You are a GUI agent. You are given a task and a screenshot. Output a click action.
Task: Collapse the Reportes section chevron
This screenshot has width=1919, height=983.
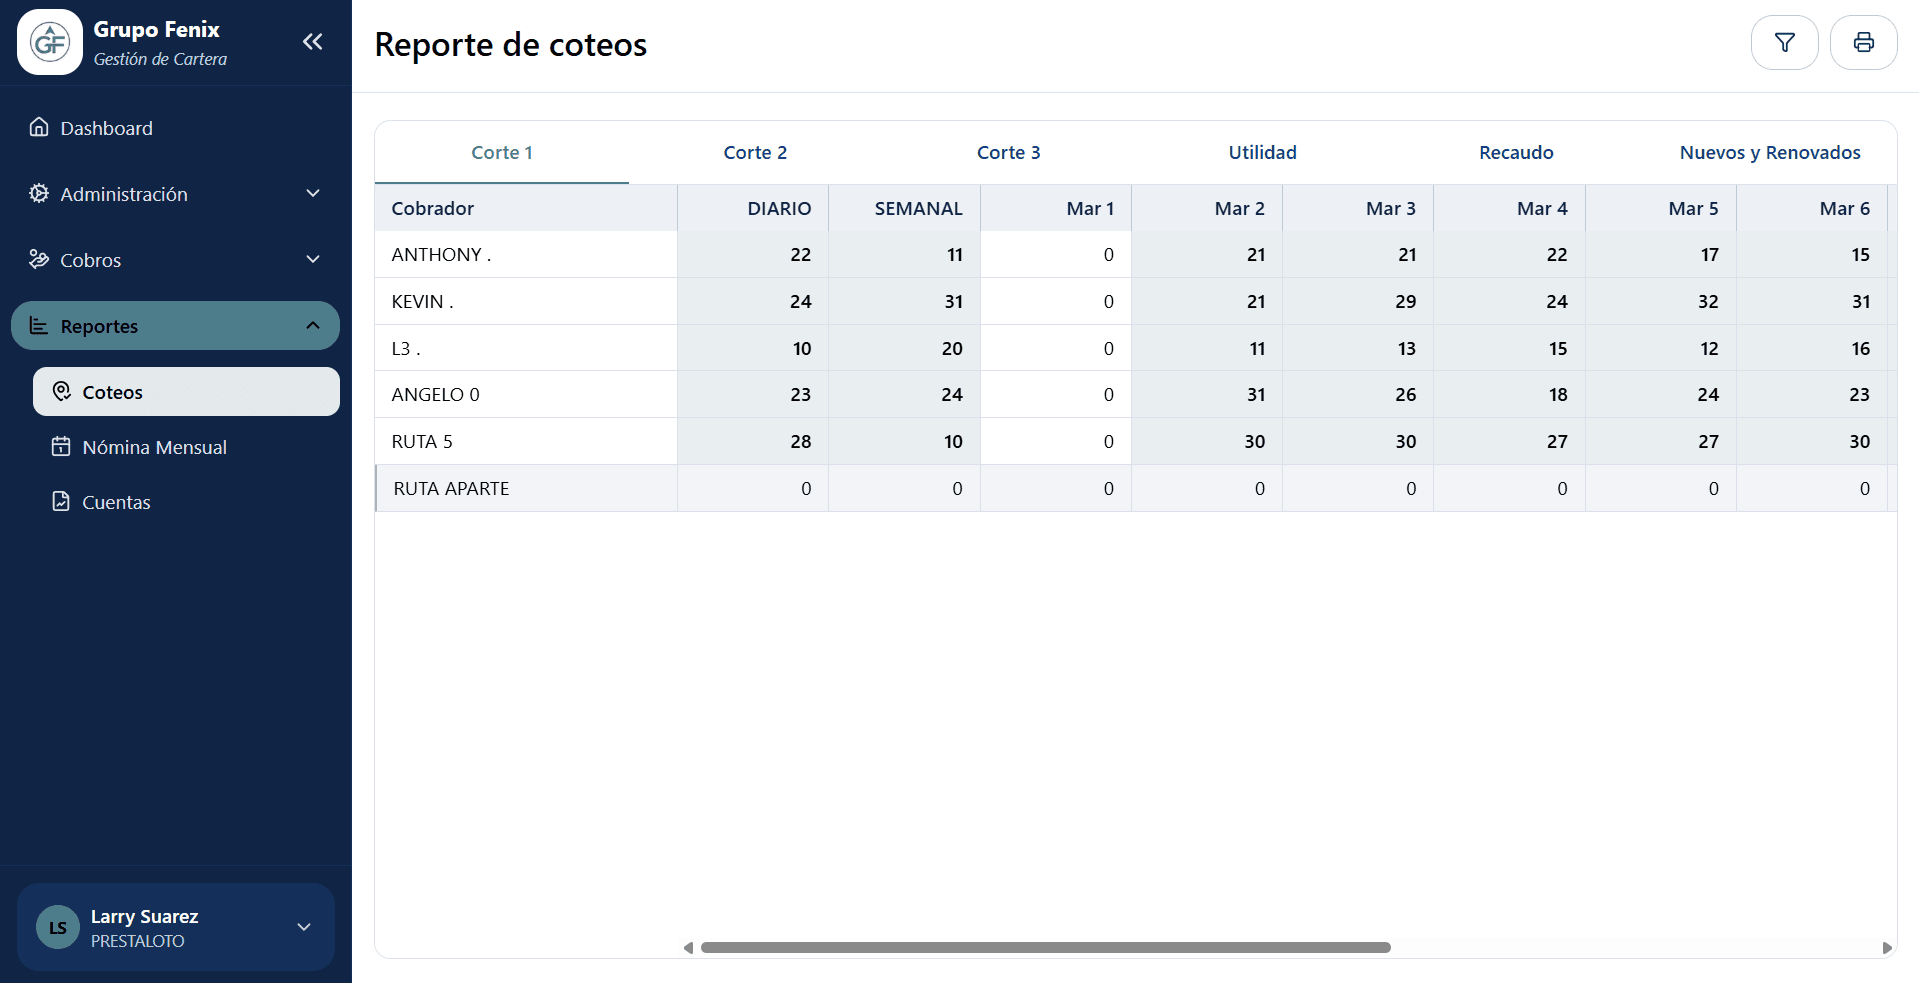[x=312, y=325]
